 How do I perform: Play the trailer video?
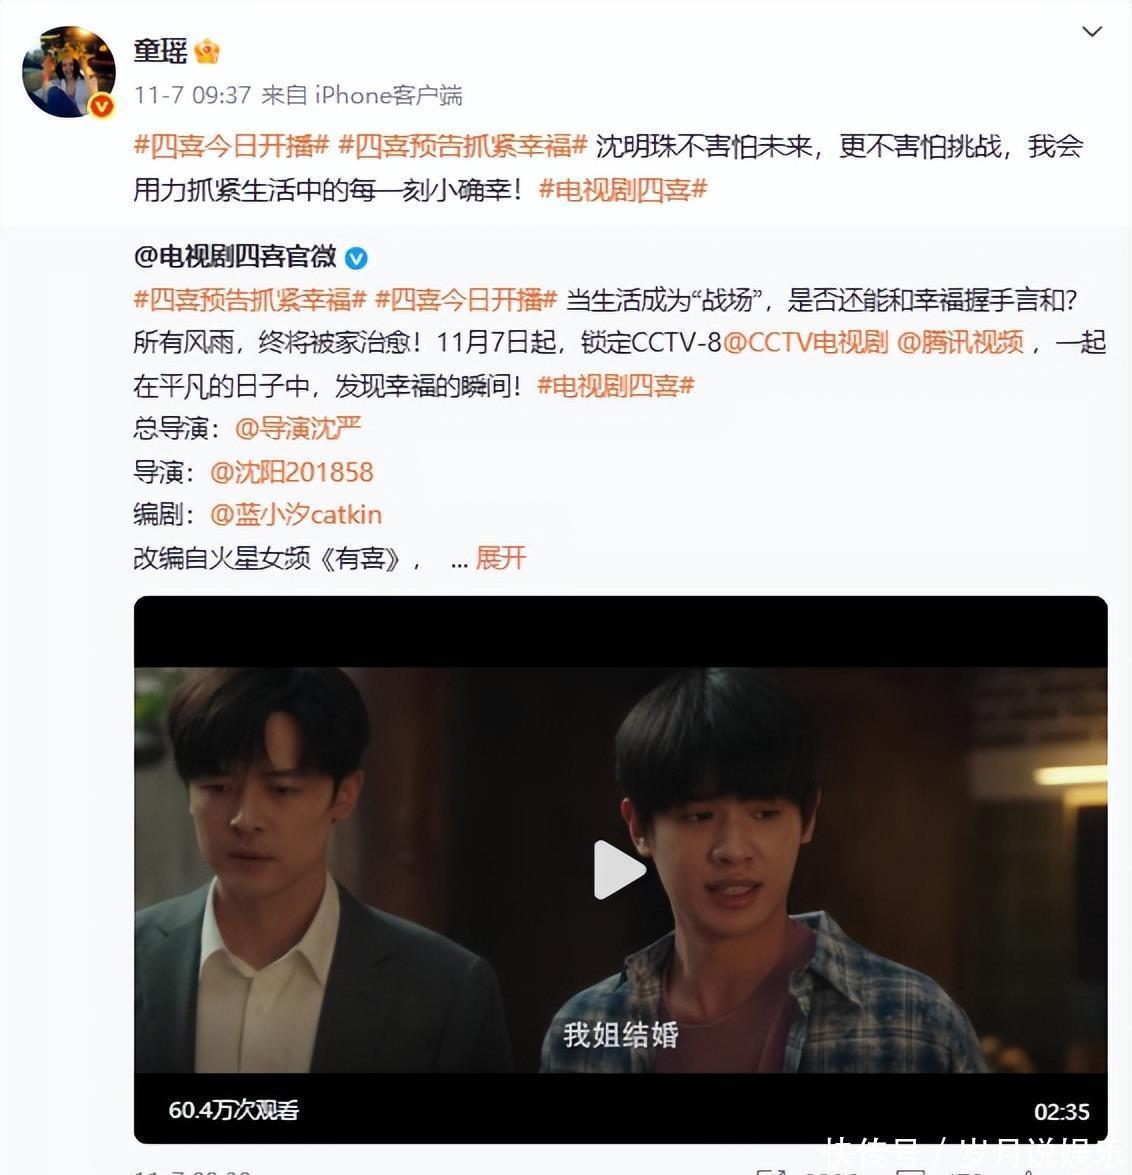coord(620,869)
